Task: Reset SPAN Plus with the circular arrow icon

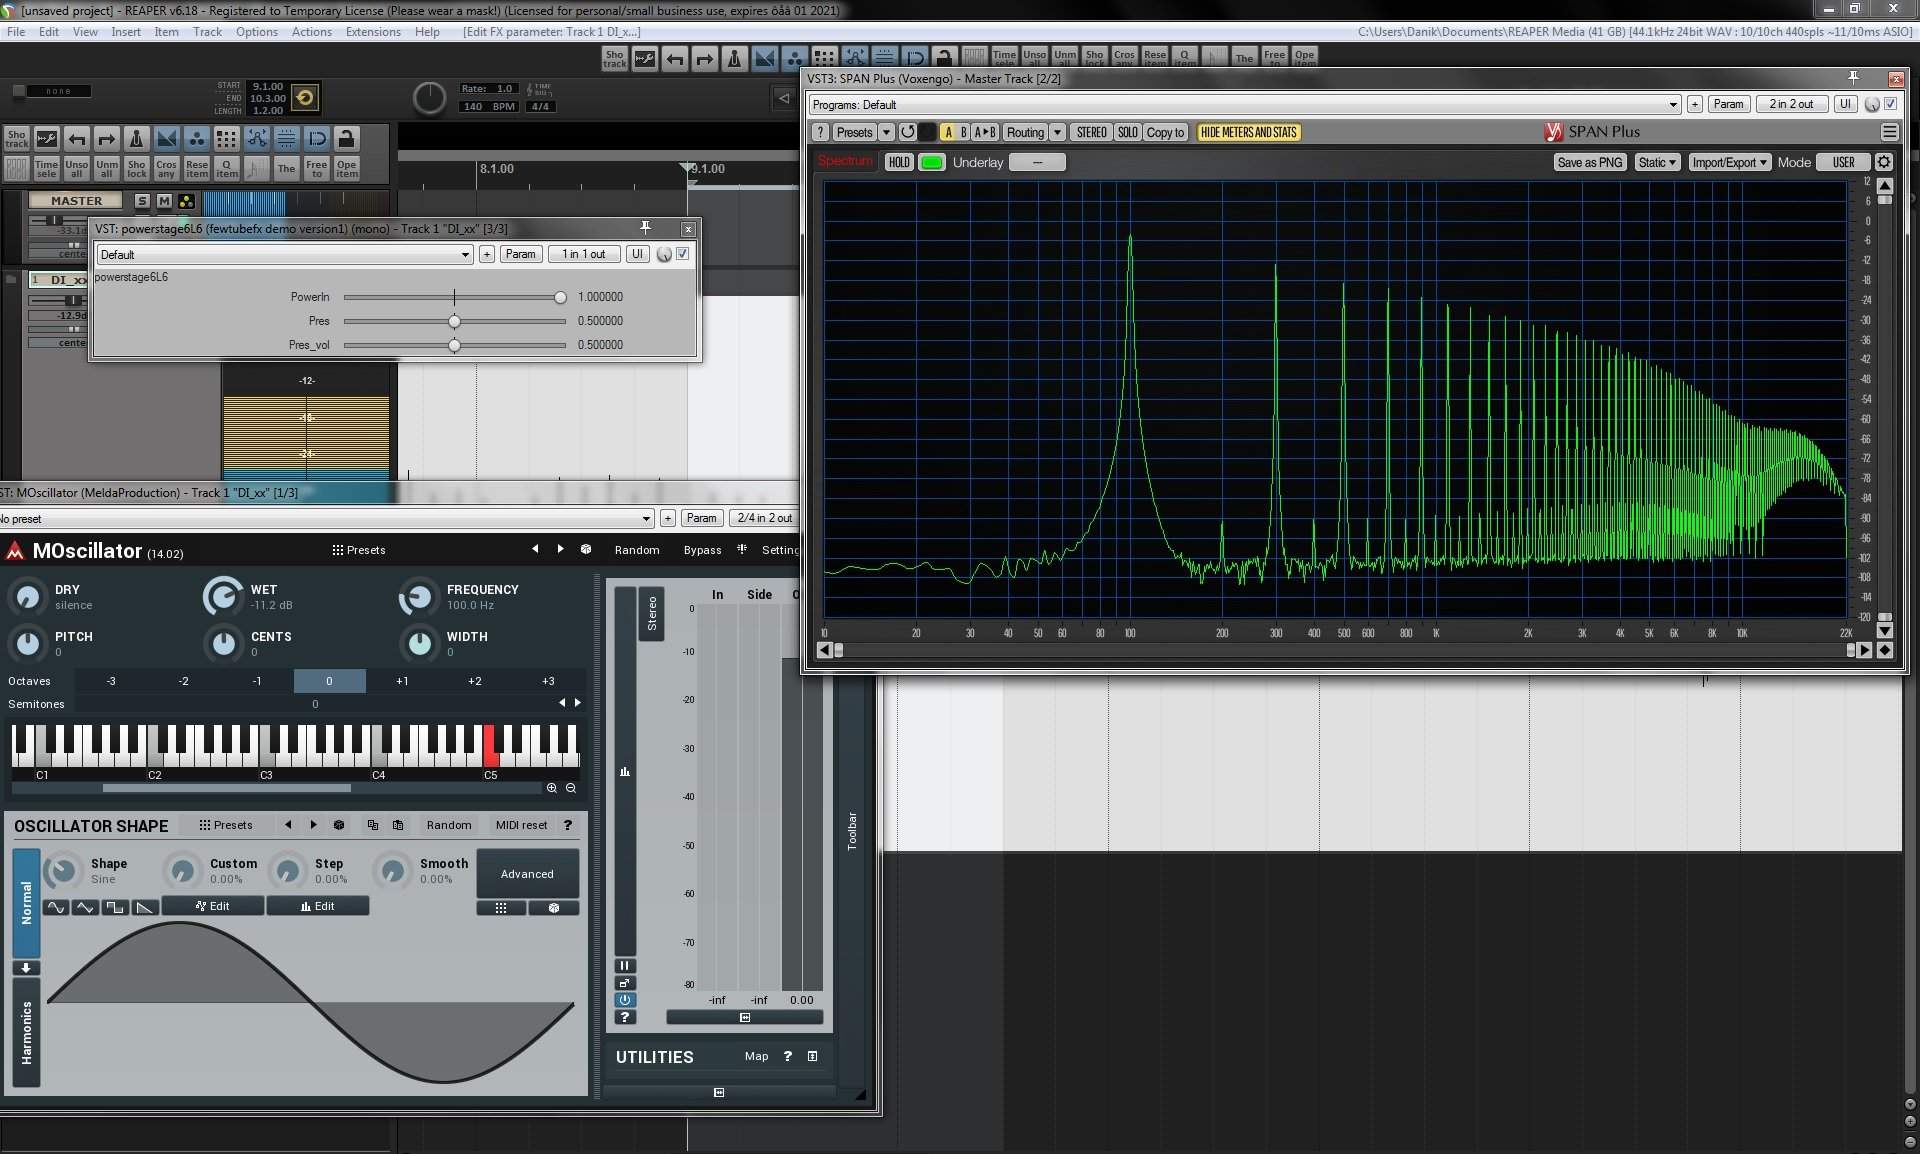Action: pos(907,132)
